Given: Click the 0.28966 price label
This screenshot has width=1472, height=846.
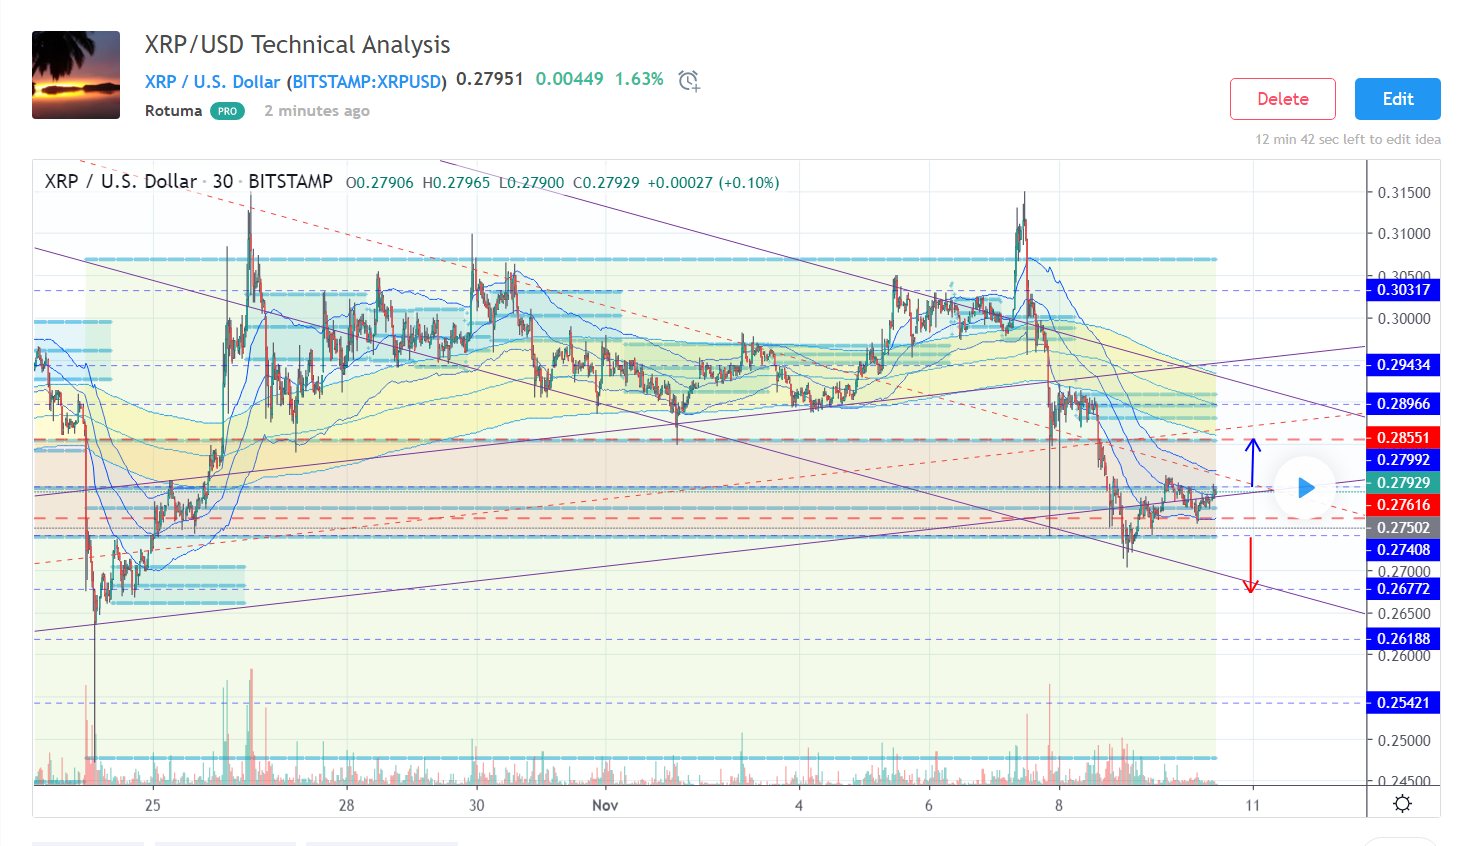Looking at the screenshot, I should [1403, 404].
